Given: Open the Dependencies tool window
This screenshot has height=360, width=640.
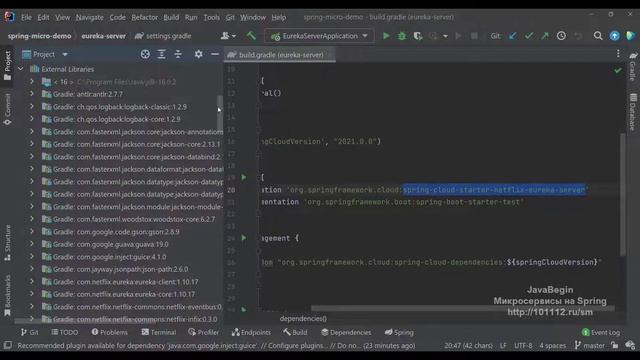Looking at the screenshot, I should pos(346,332).
